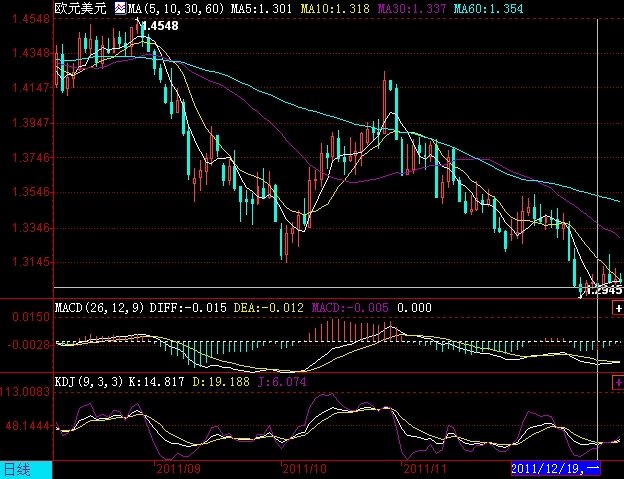Click the 0.0150 MACD axis label
The width and height of the screenshot is (624, 479).
(31, 317)
